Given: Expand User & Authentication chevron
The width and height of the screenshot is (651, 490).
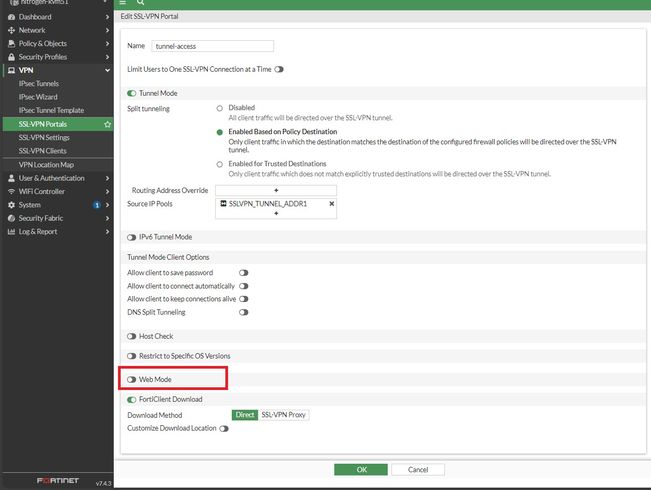Looking at the screenshot, I should (x=108, y=178).
